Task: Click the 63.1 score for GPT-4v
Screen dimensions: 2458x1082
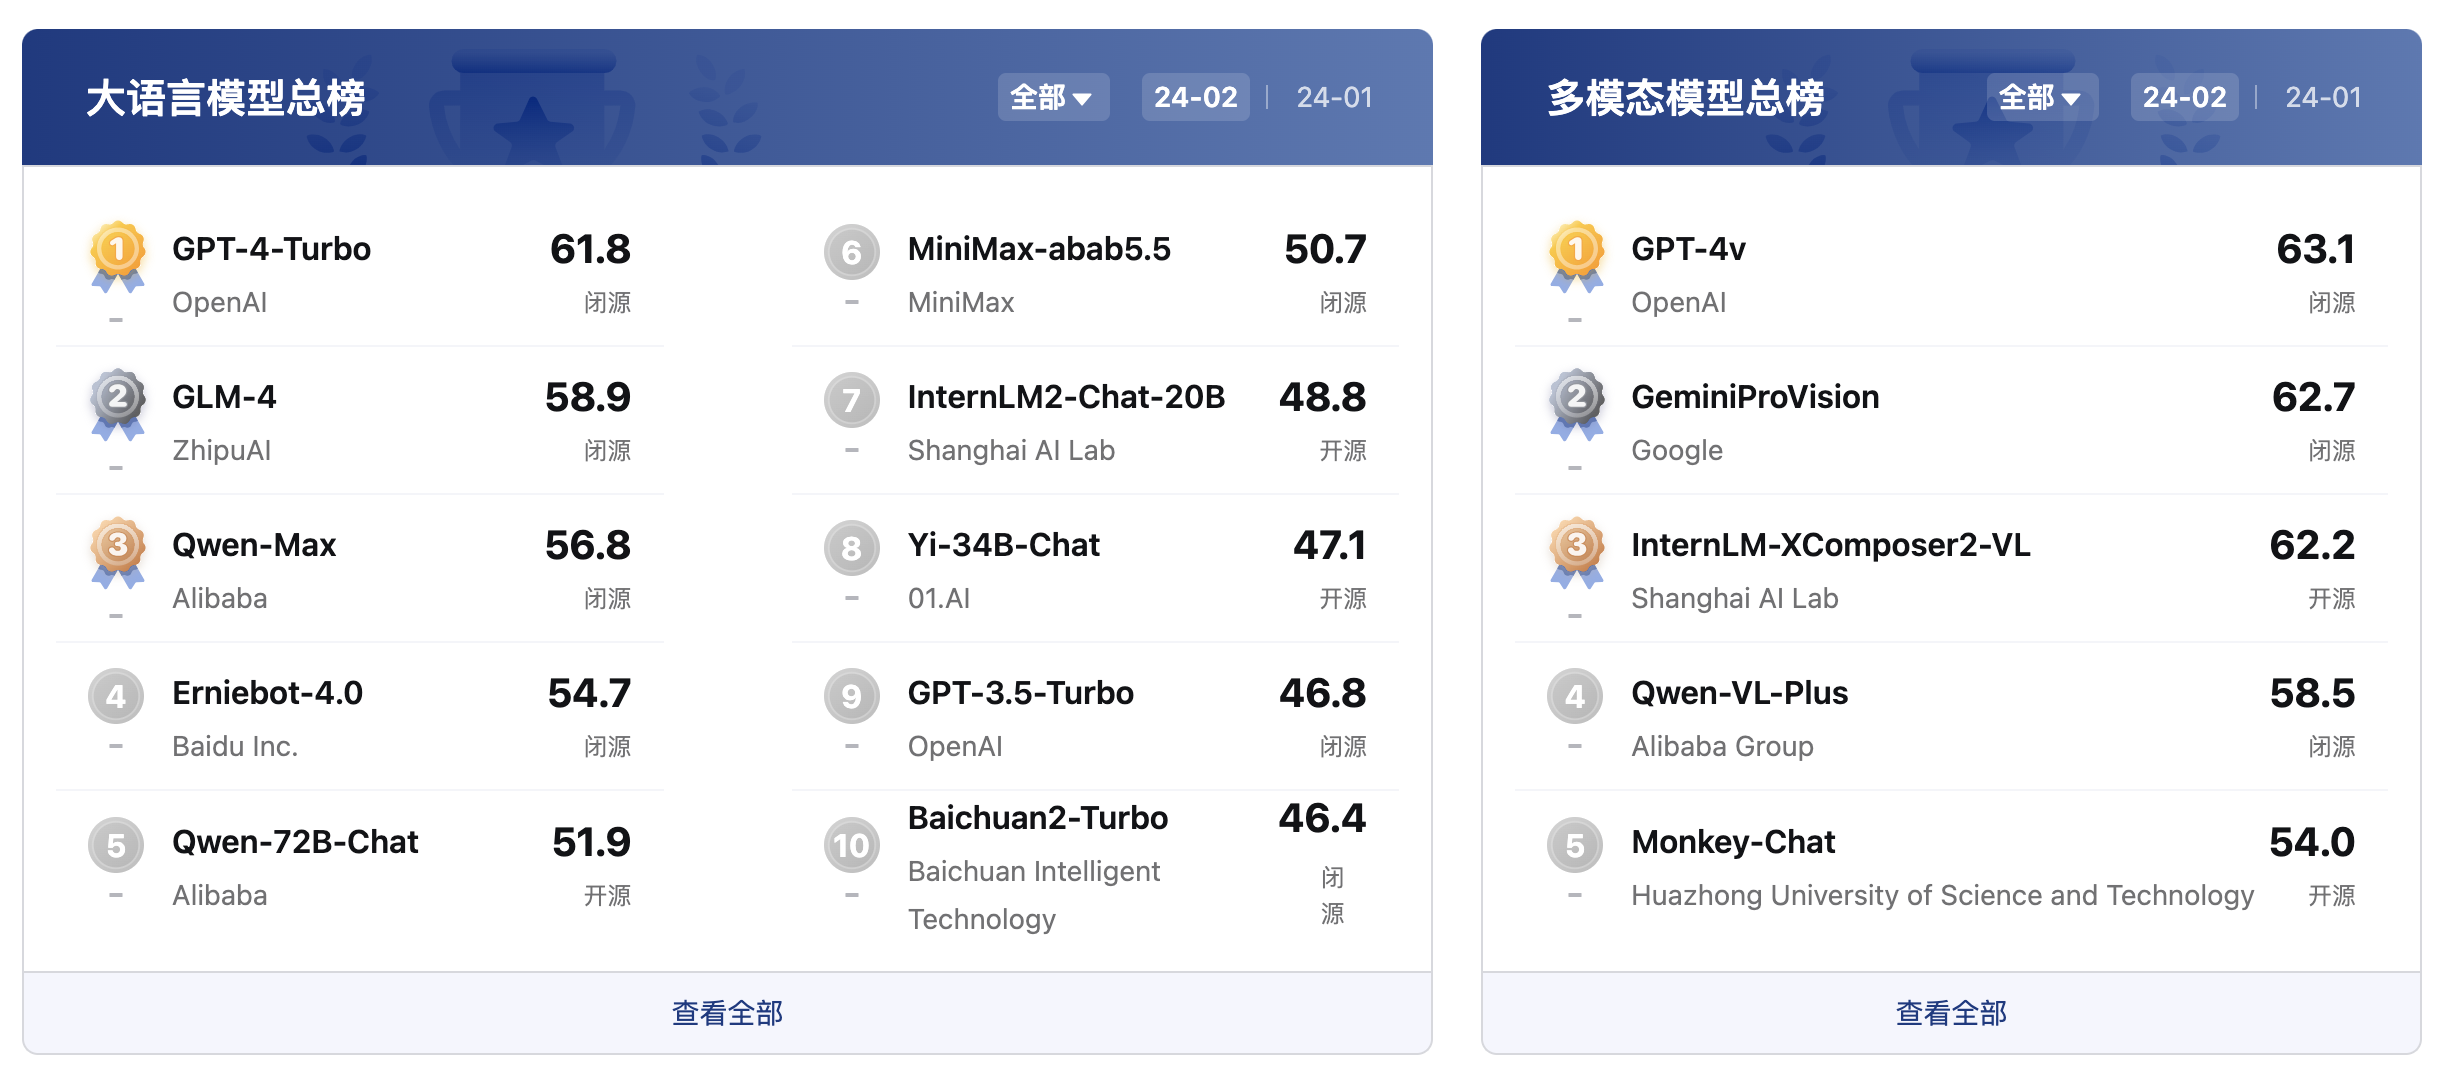Action: (x=2315, y=249)
